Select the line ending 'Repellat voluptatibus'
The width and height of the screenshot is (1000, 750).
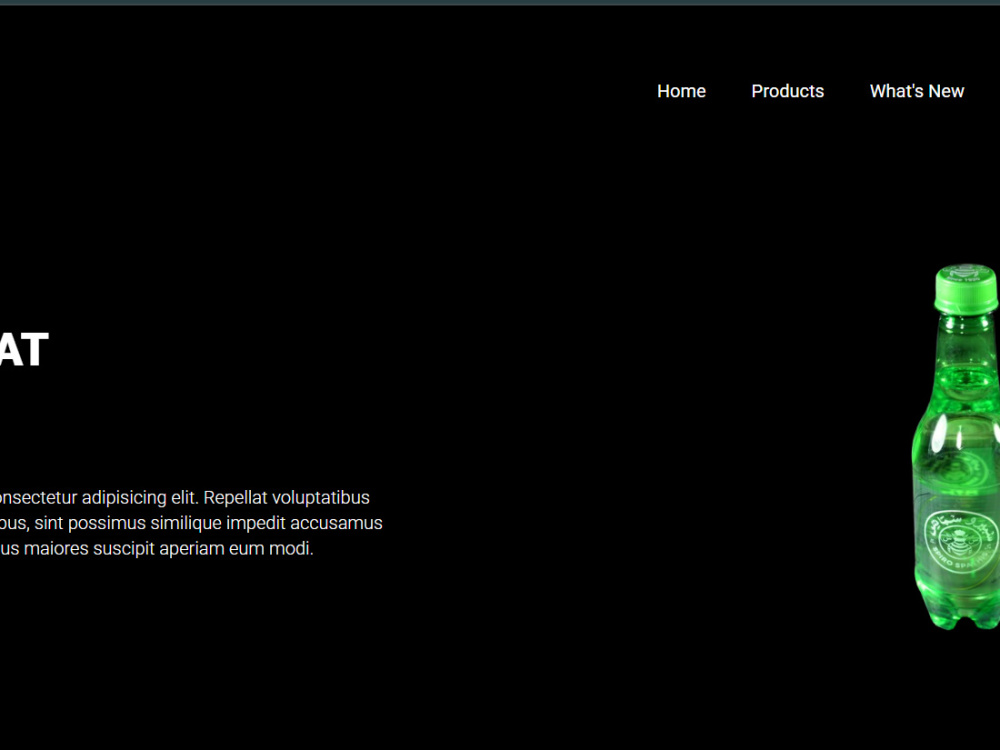pyautogui.click(x=185, y=497)
